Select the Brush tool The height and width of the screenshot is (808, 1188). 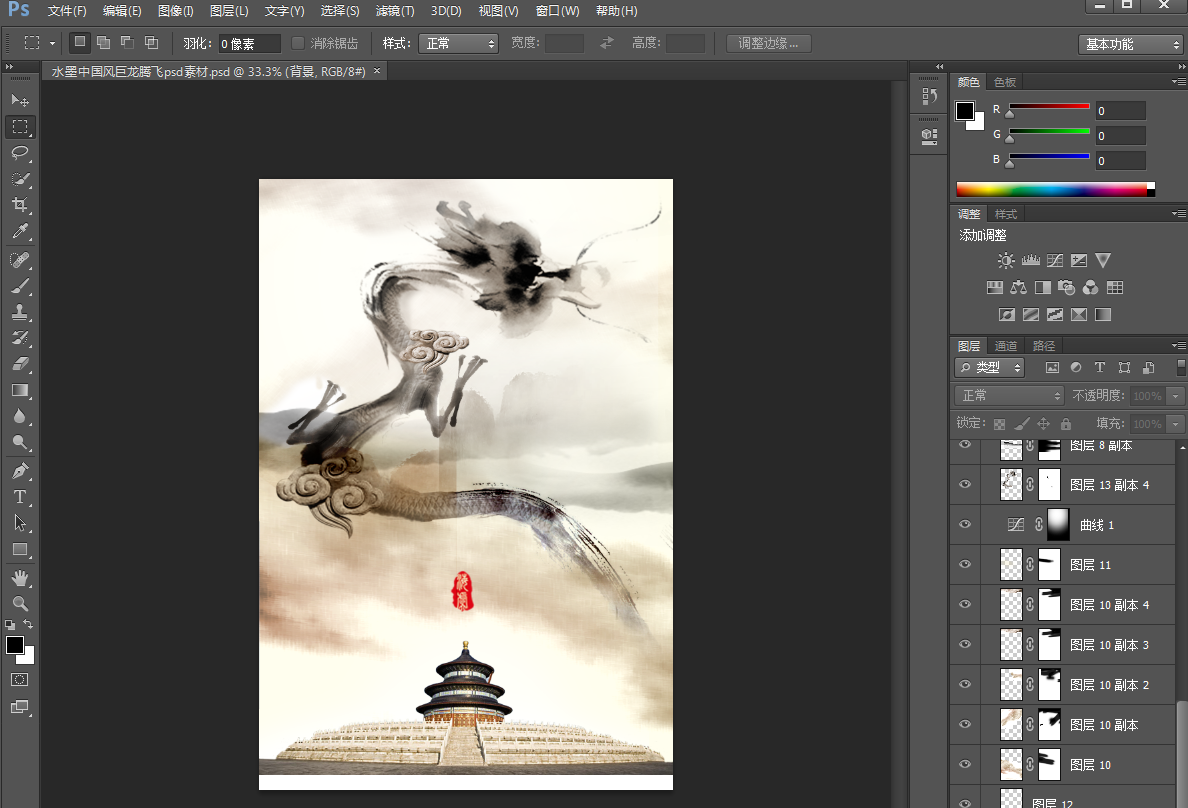coord(20,286)
